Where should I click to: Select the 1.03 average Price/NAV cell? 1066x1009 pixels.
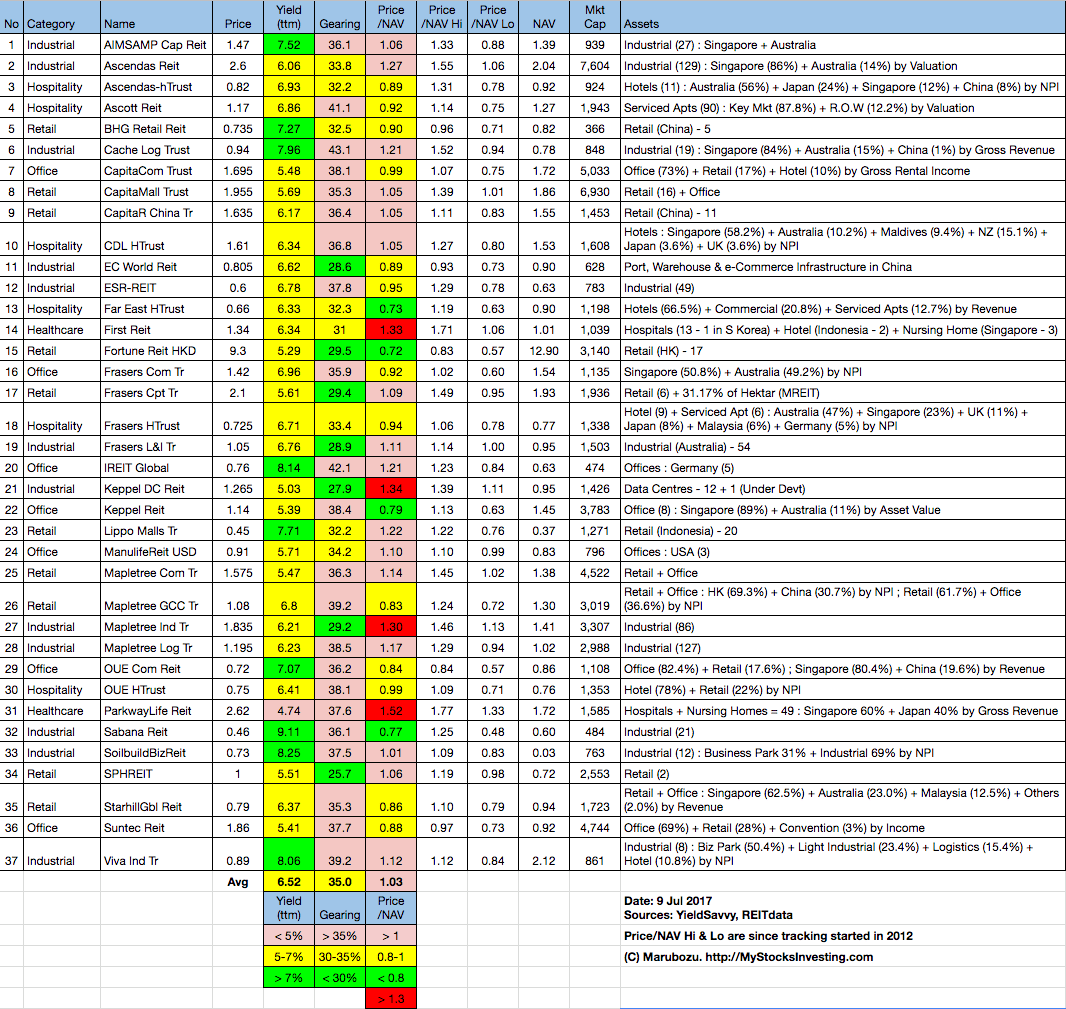[x=391, y=882]
